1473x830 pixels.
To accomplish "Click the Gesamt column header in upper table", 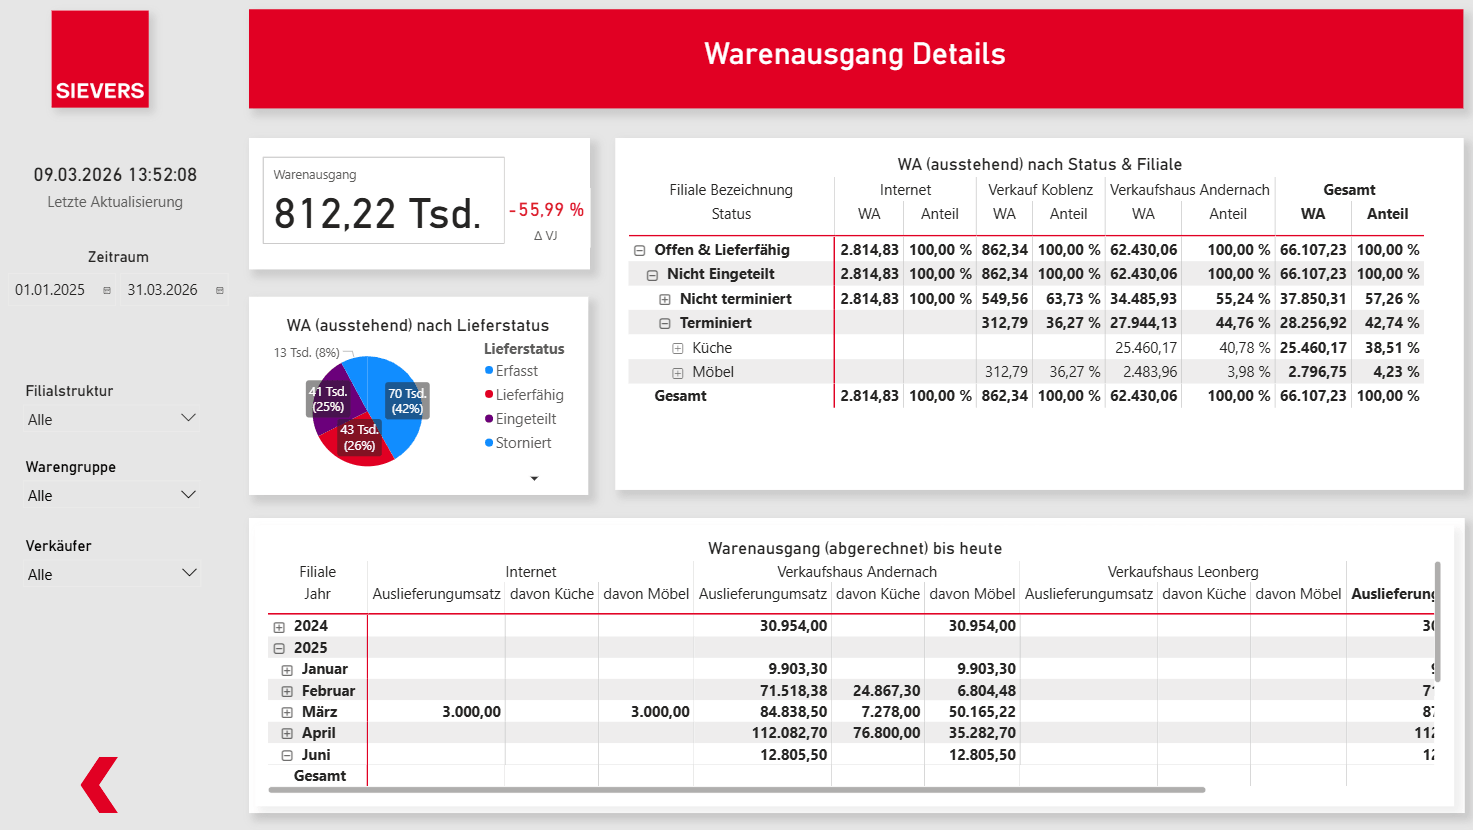I will click(1349, 190).
